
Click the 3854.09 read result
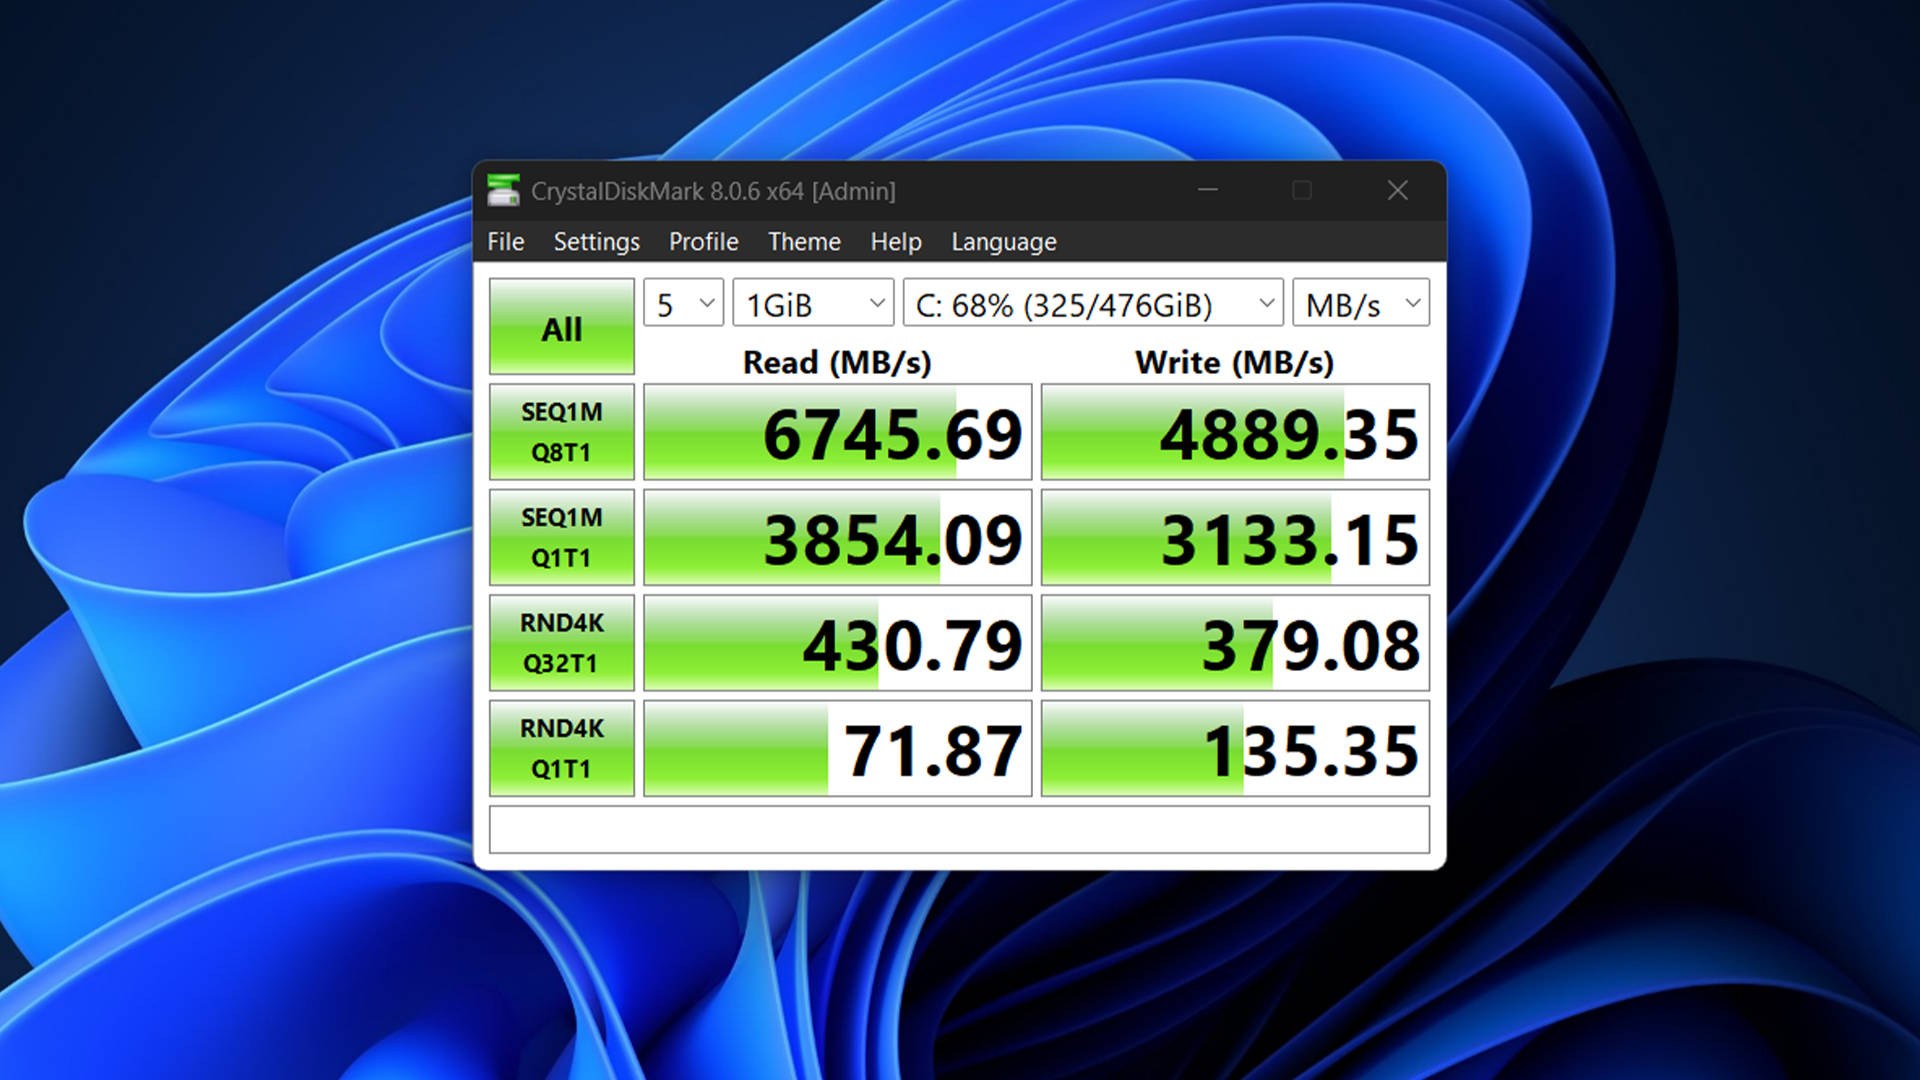point(838,538)
